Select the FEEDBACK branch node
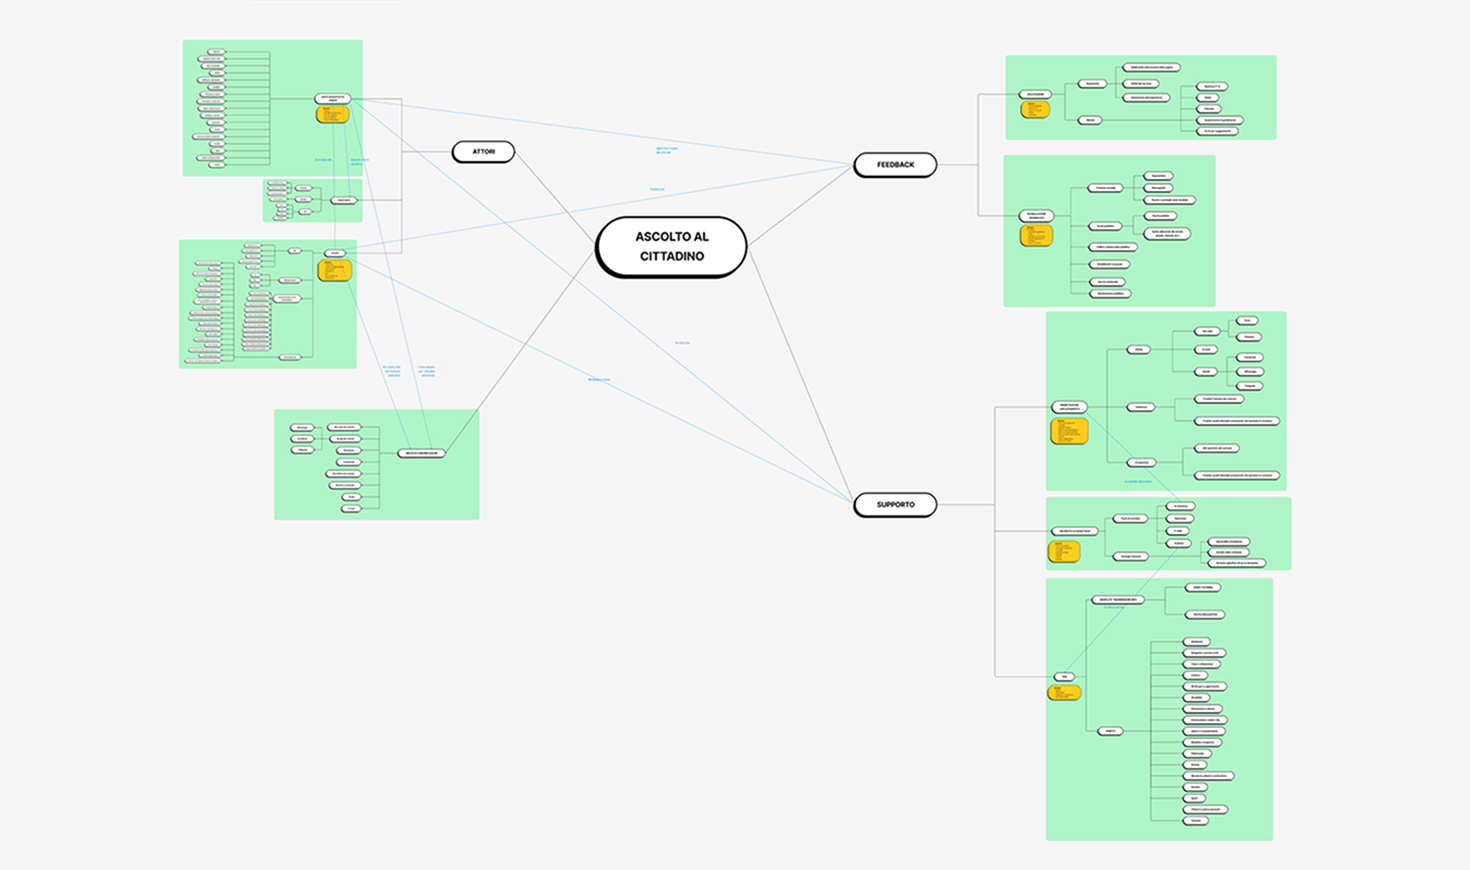This screenshot has height=870, width=1470. 895,165
